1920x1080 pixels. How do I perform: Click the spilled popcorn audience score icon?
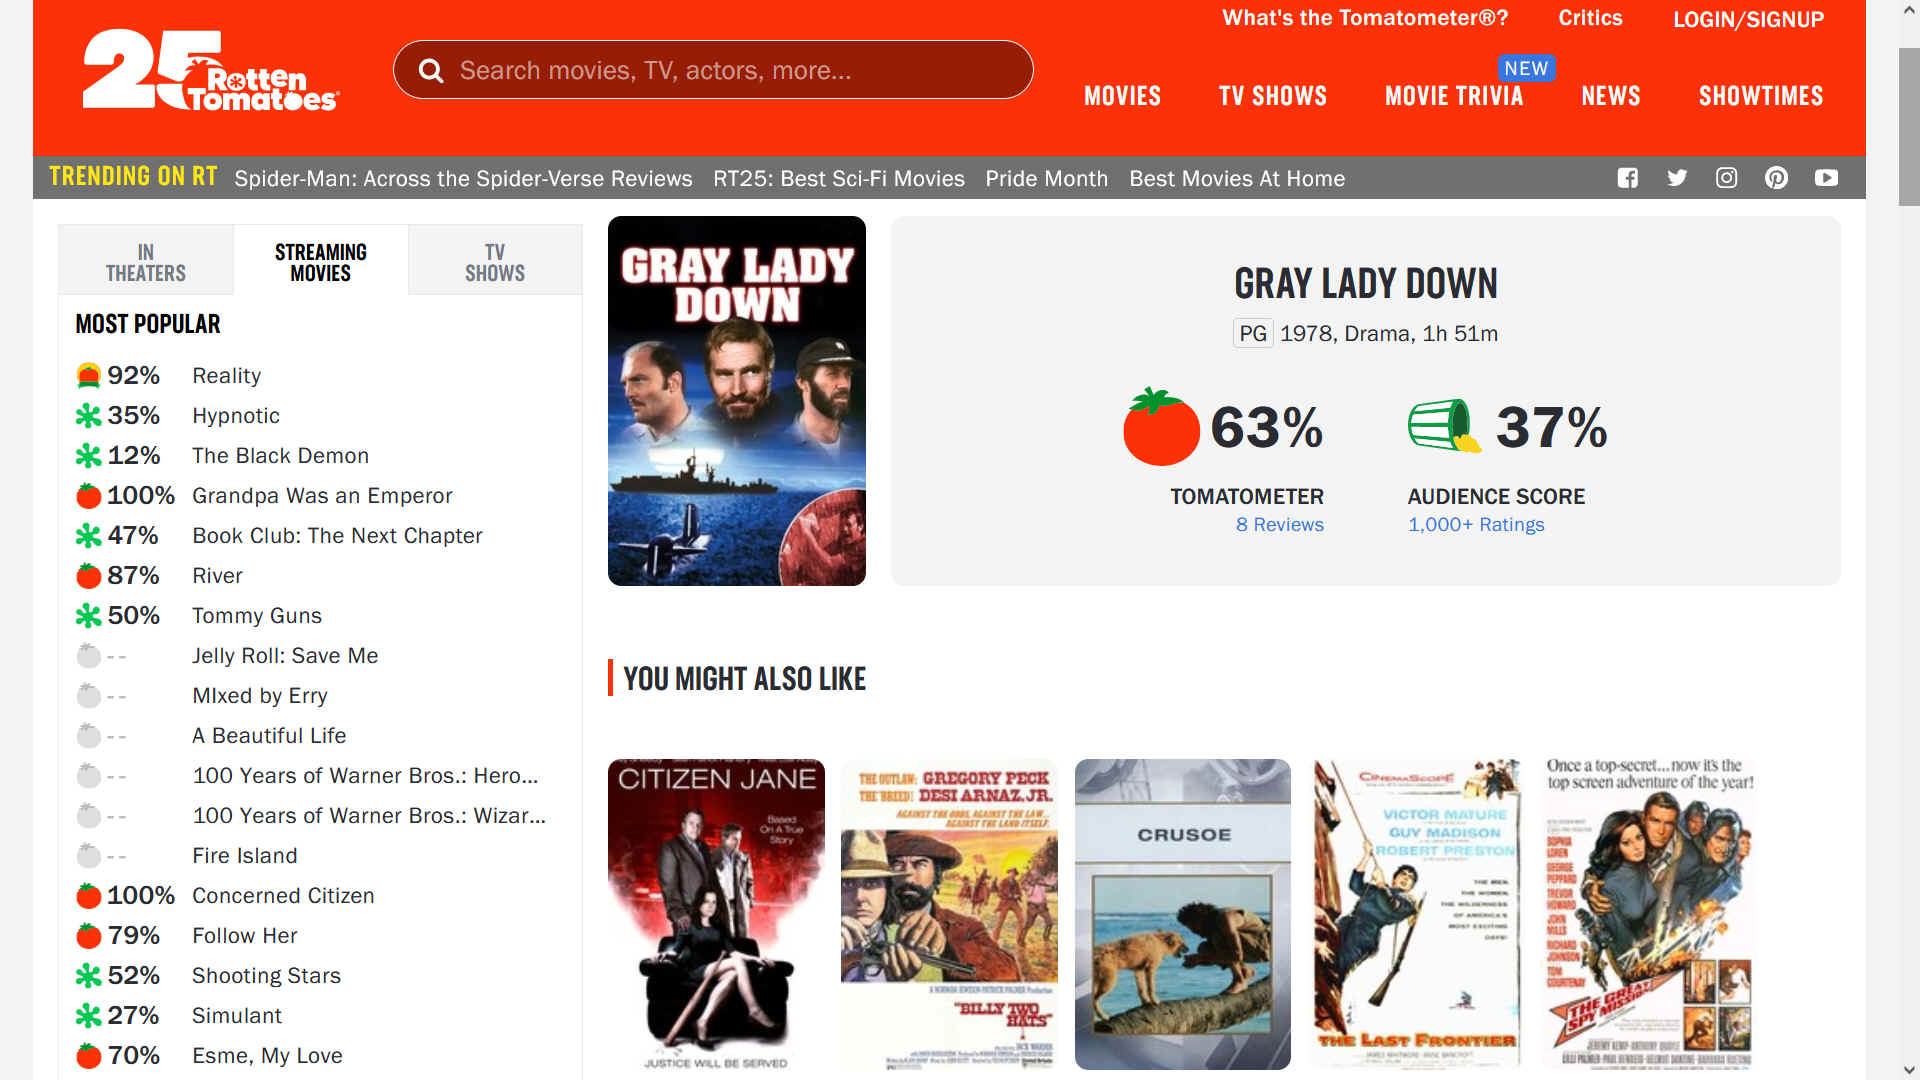coord(1444,426)
